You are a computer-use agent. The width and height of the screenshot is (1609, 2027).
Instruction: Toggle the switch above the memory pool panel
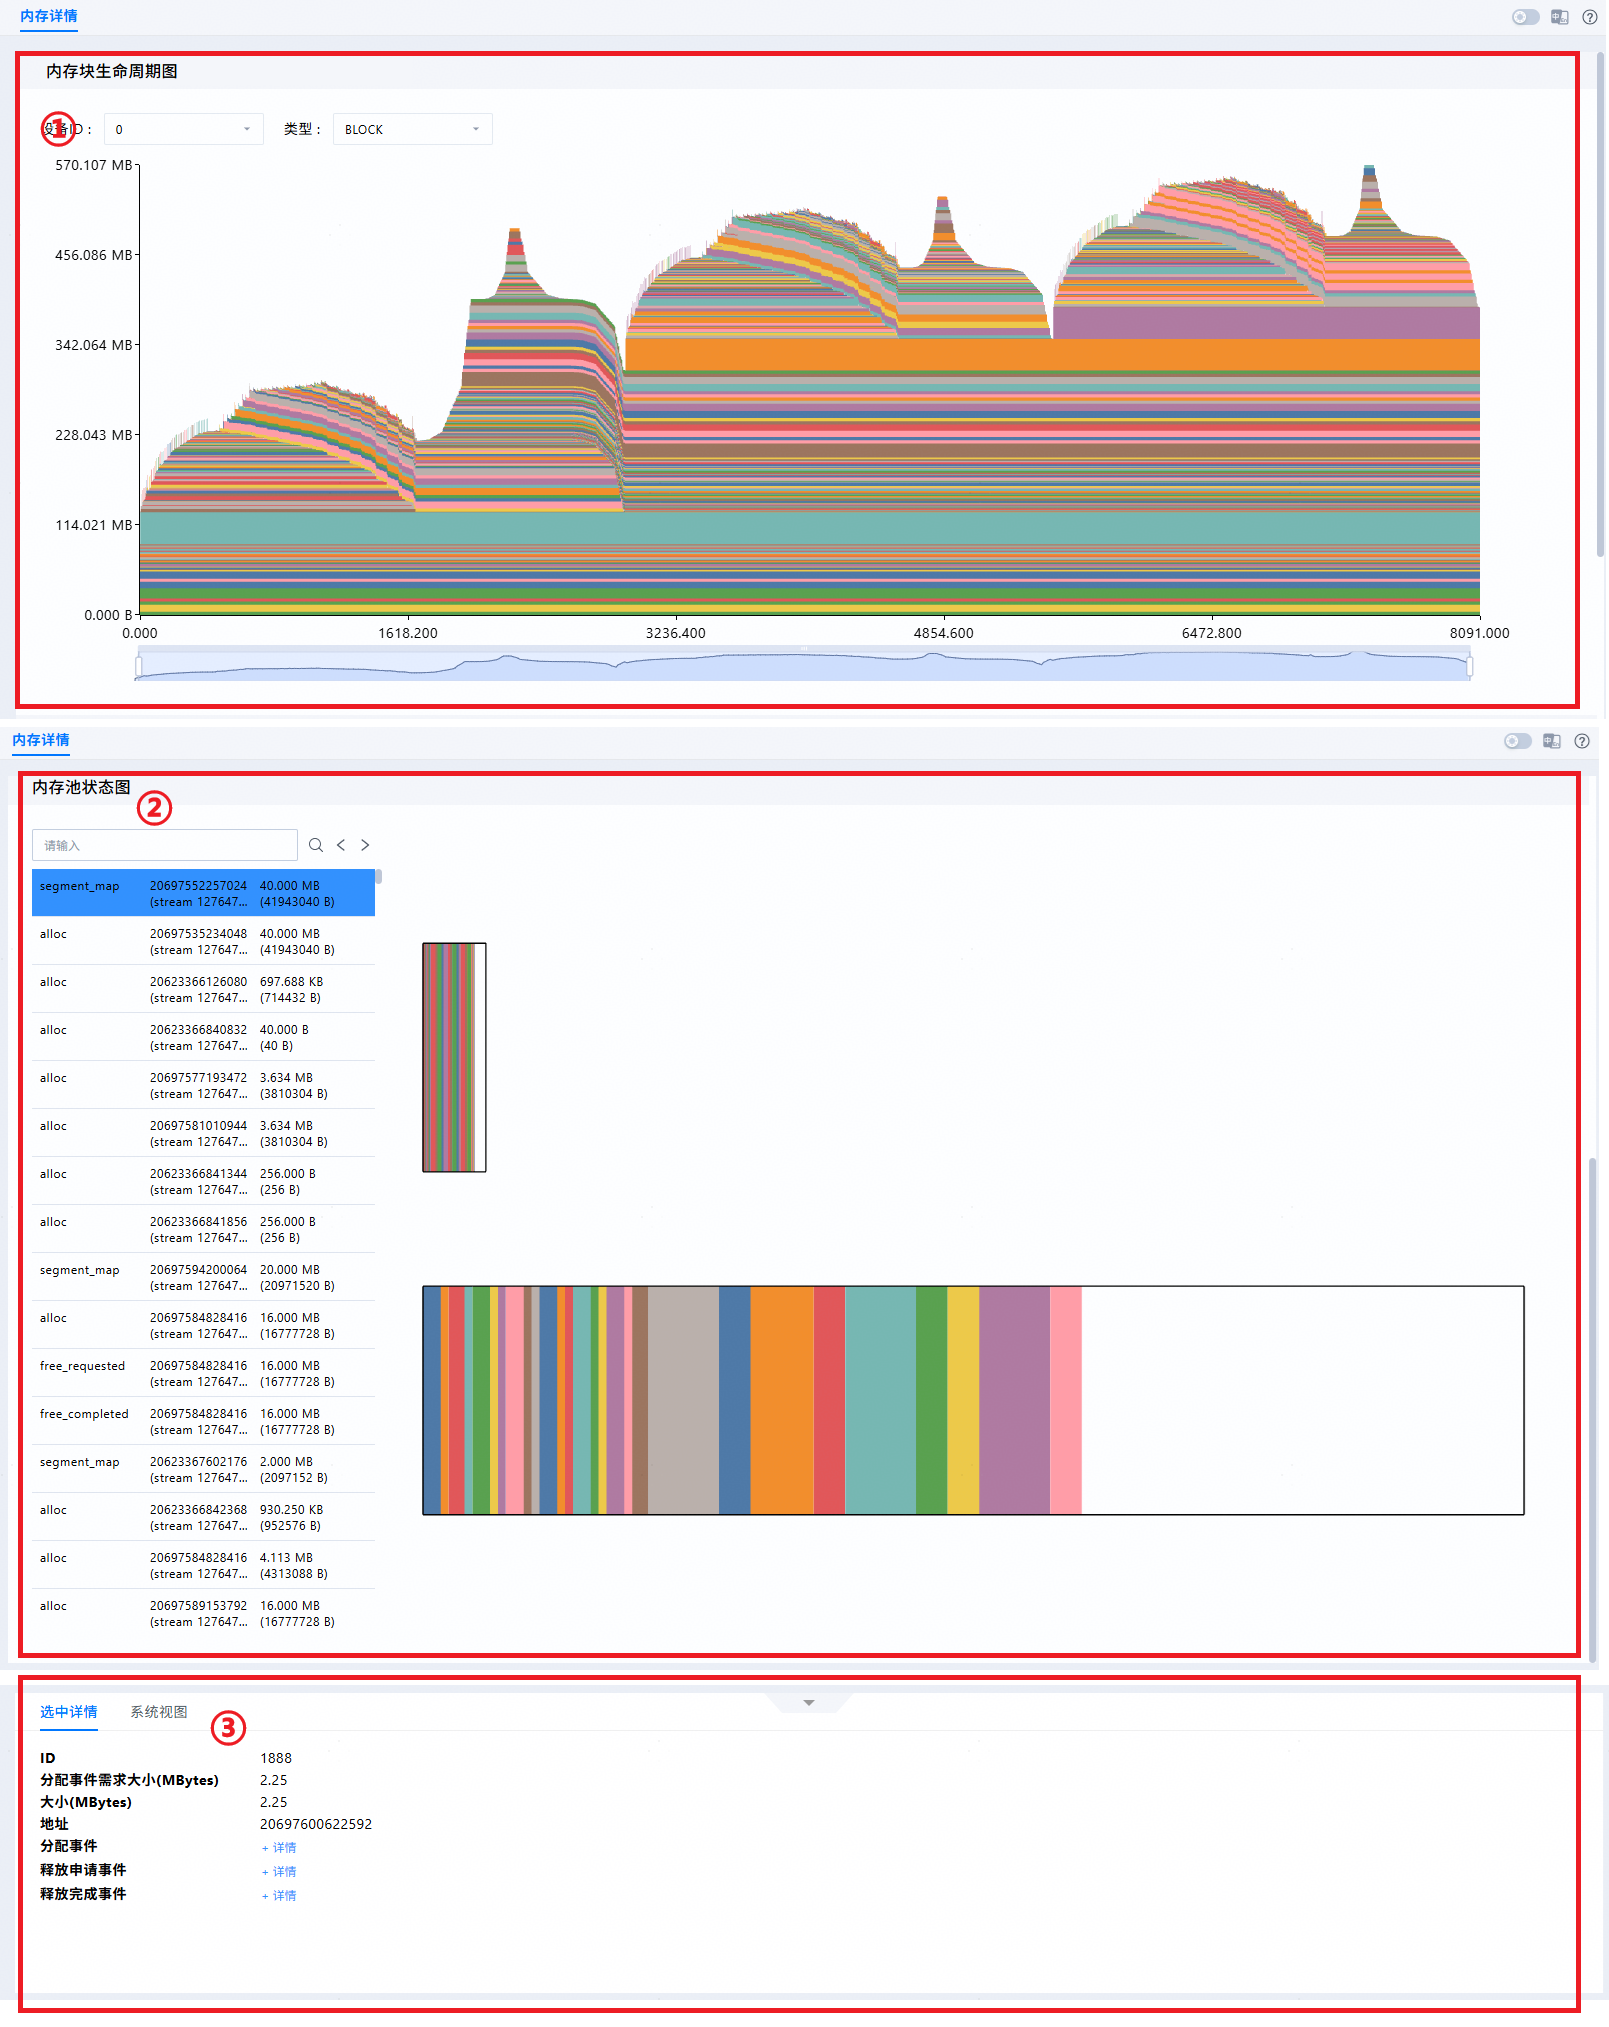[1518, 741]
